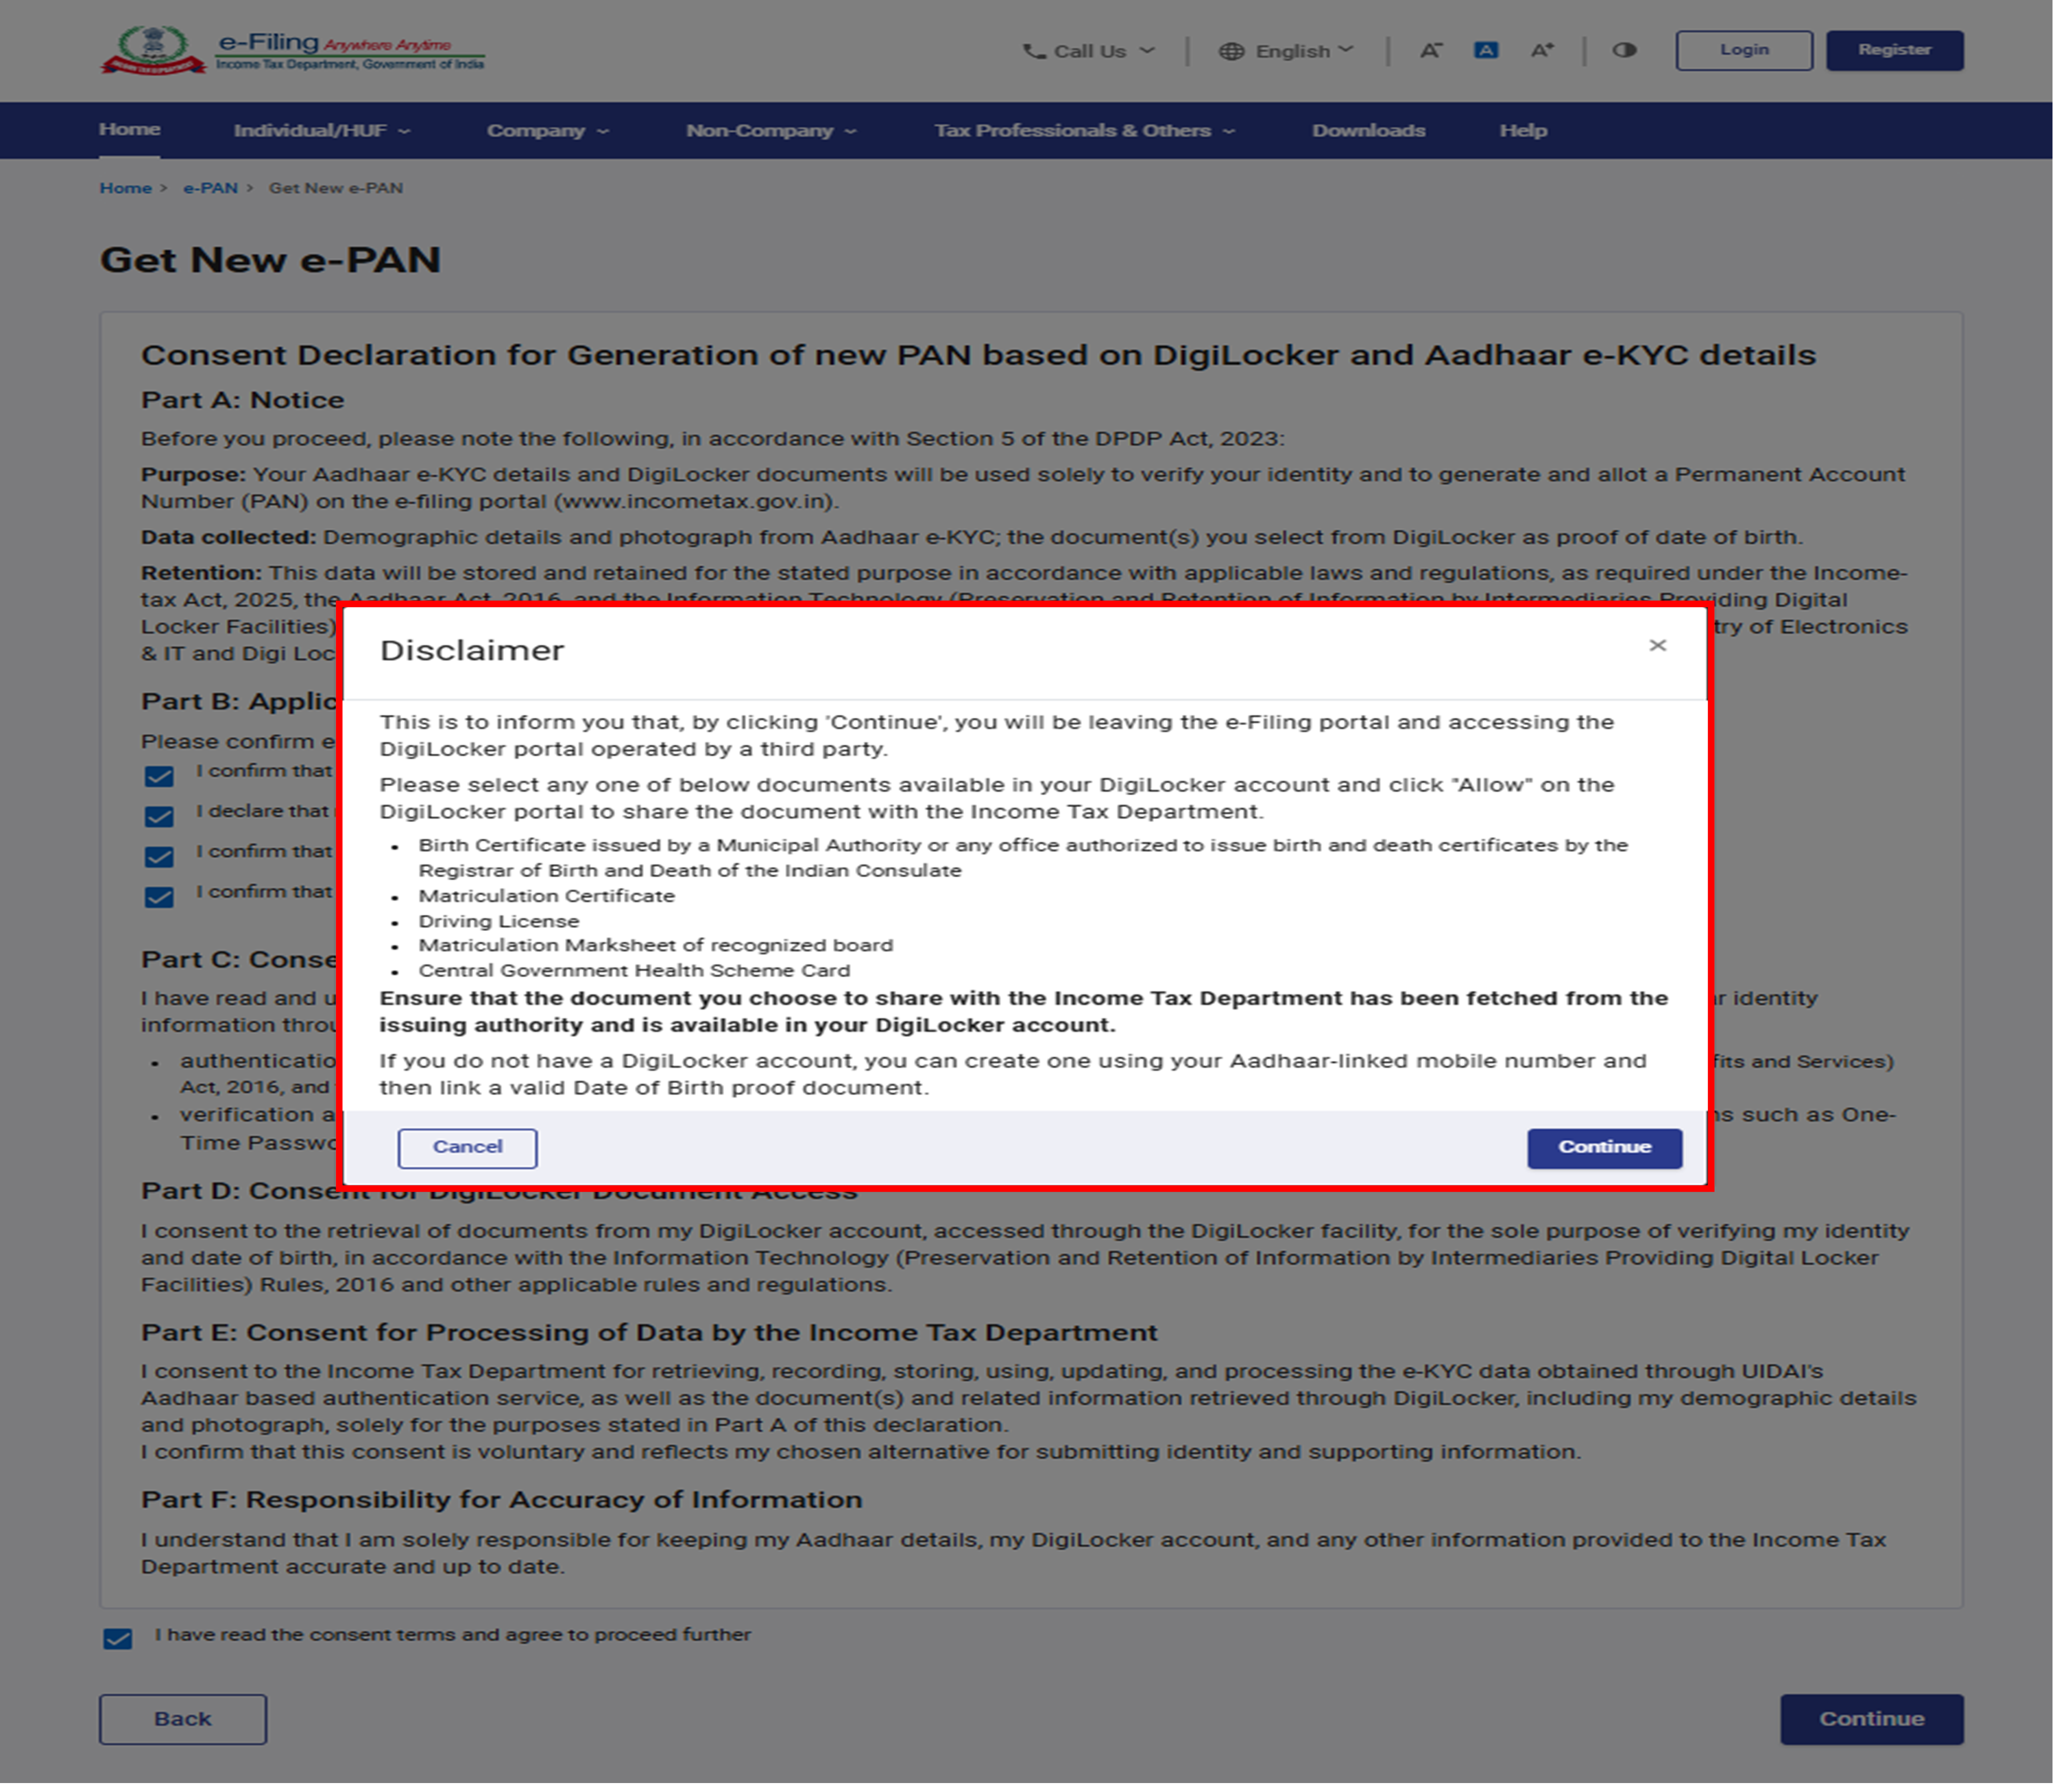Viewport: 2053px width, 1792px height.
Task: Cancel the Disclaimer dialog
Action: pos(467,1147)
